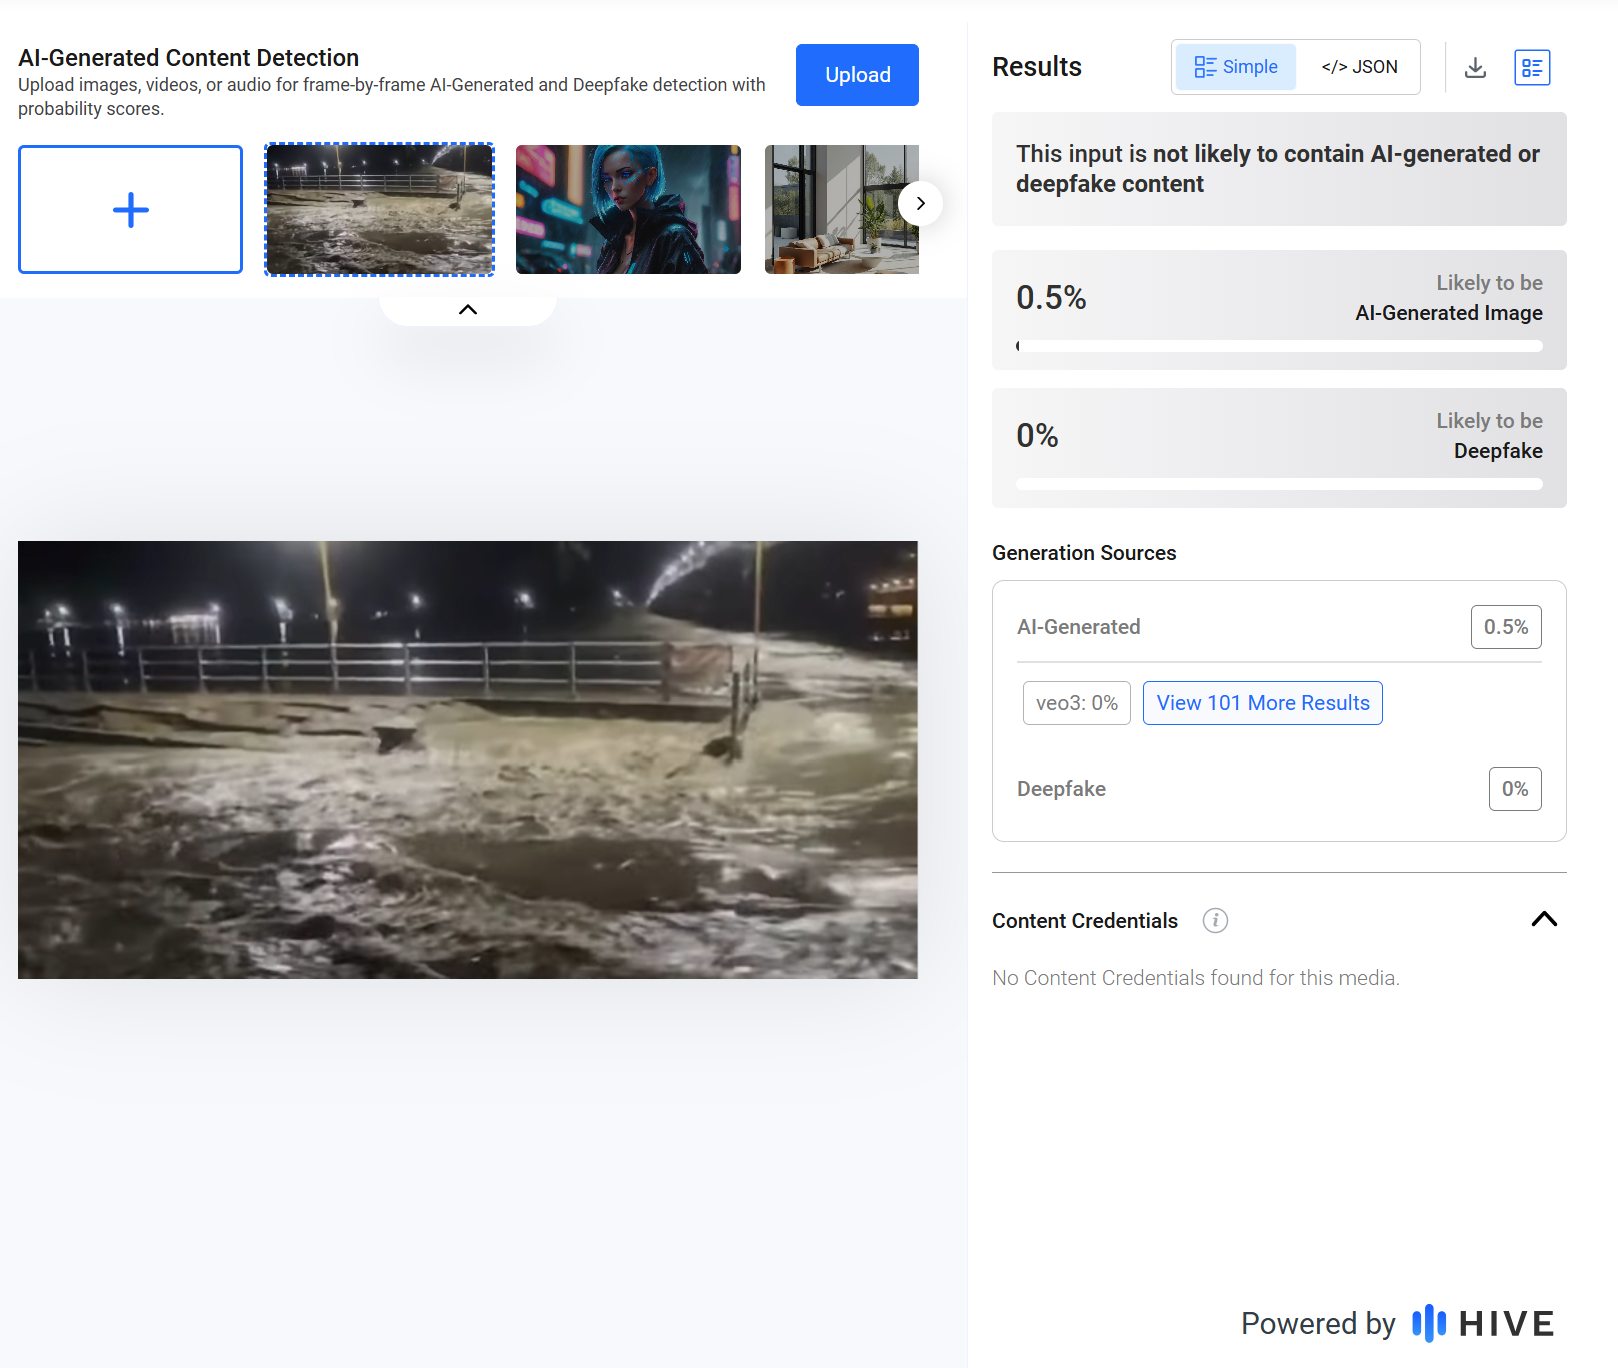Select the cyberpunk woman thumbnail

[x=628, y=209]
